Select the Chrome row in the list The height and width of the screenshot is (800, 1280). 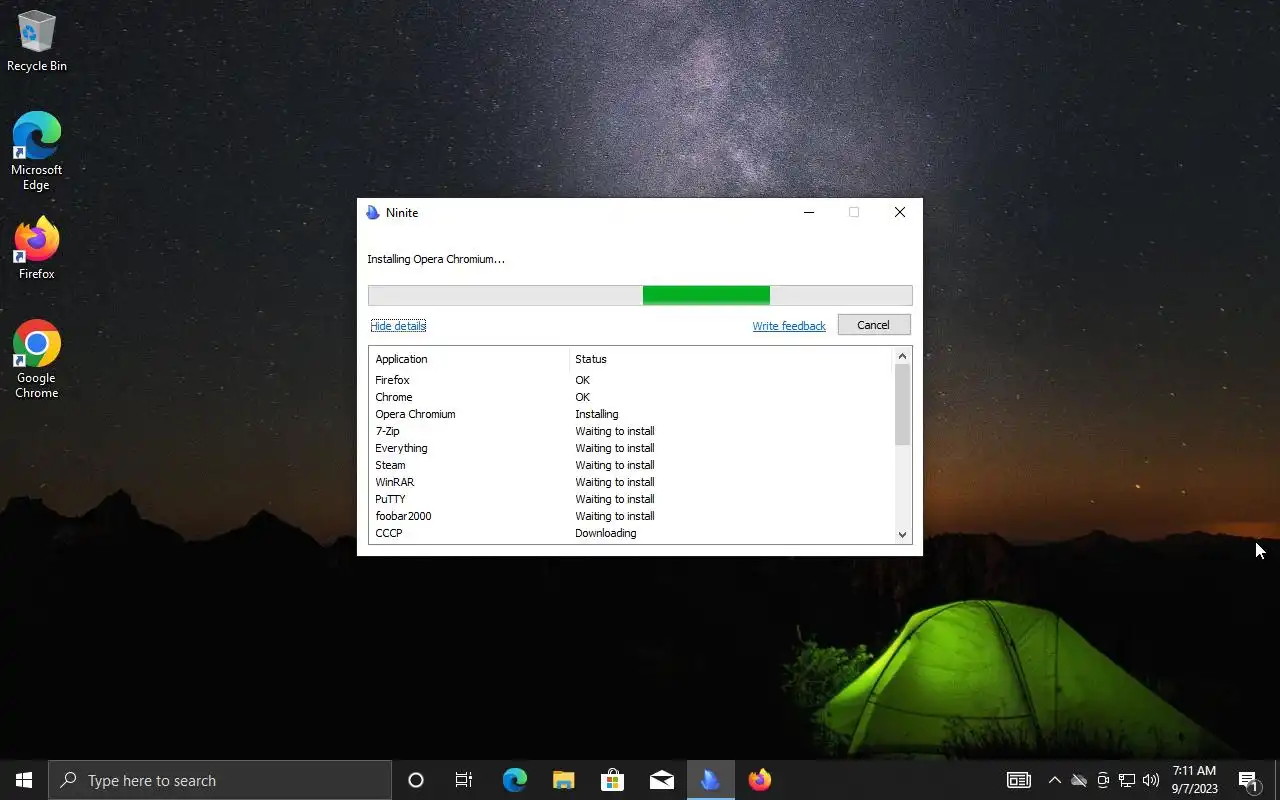pos(630,397)
